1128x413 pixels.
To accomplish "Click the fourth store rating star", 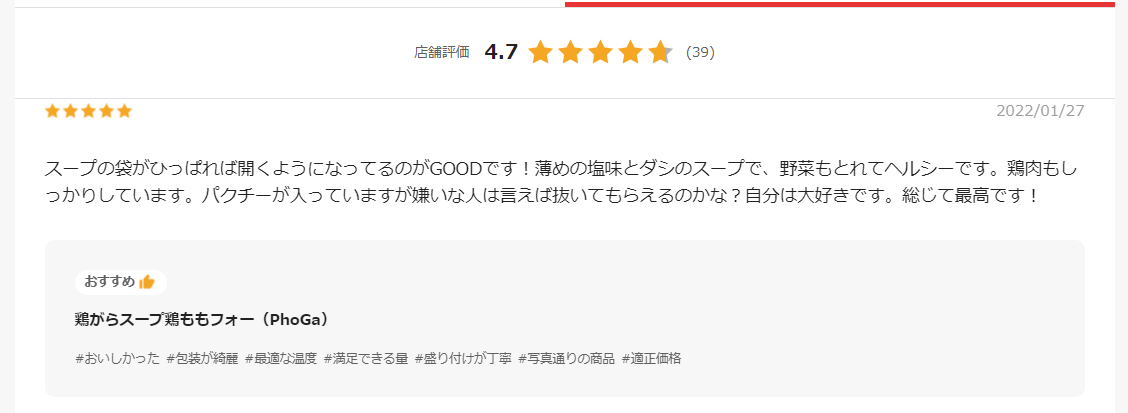I will click(x=630, y=53).
